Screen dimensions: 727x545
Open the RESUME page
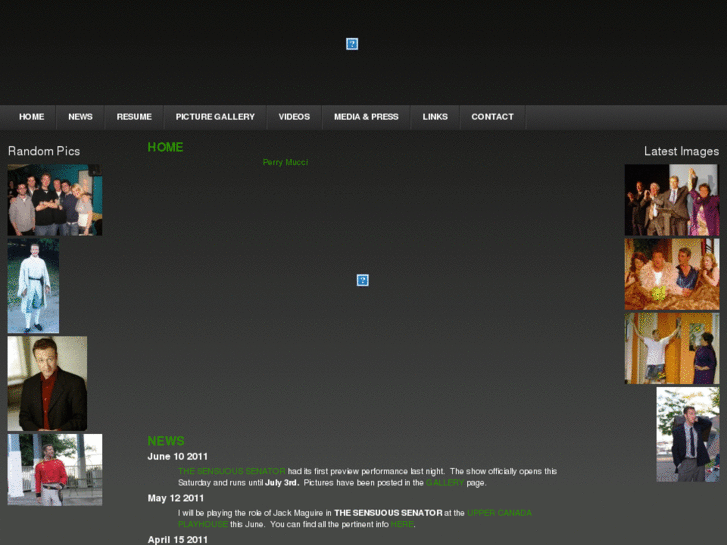pyautogui.click(x=134, y=117)
